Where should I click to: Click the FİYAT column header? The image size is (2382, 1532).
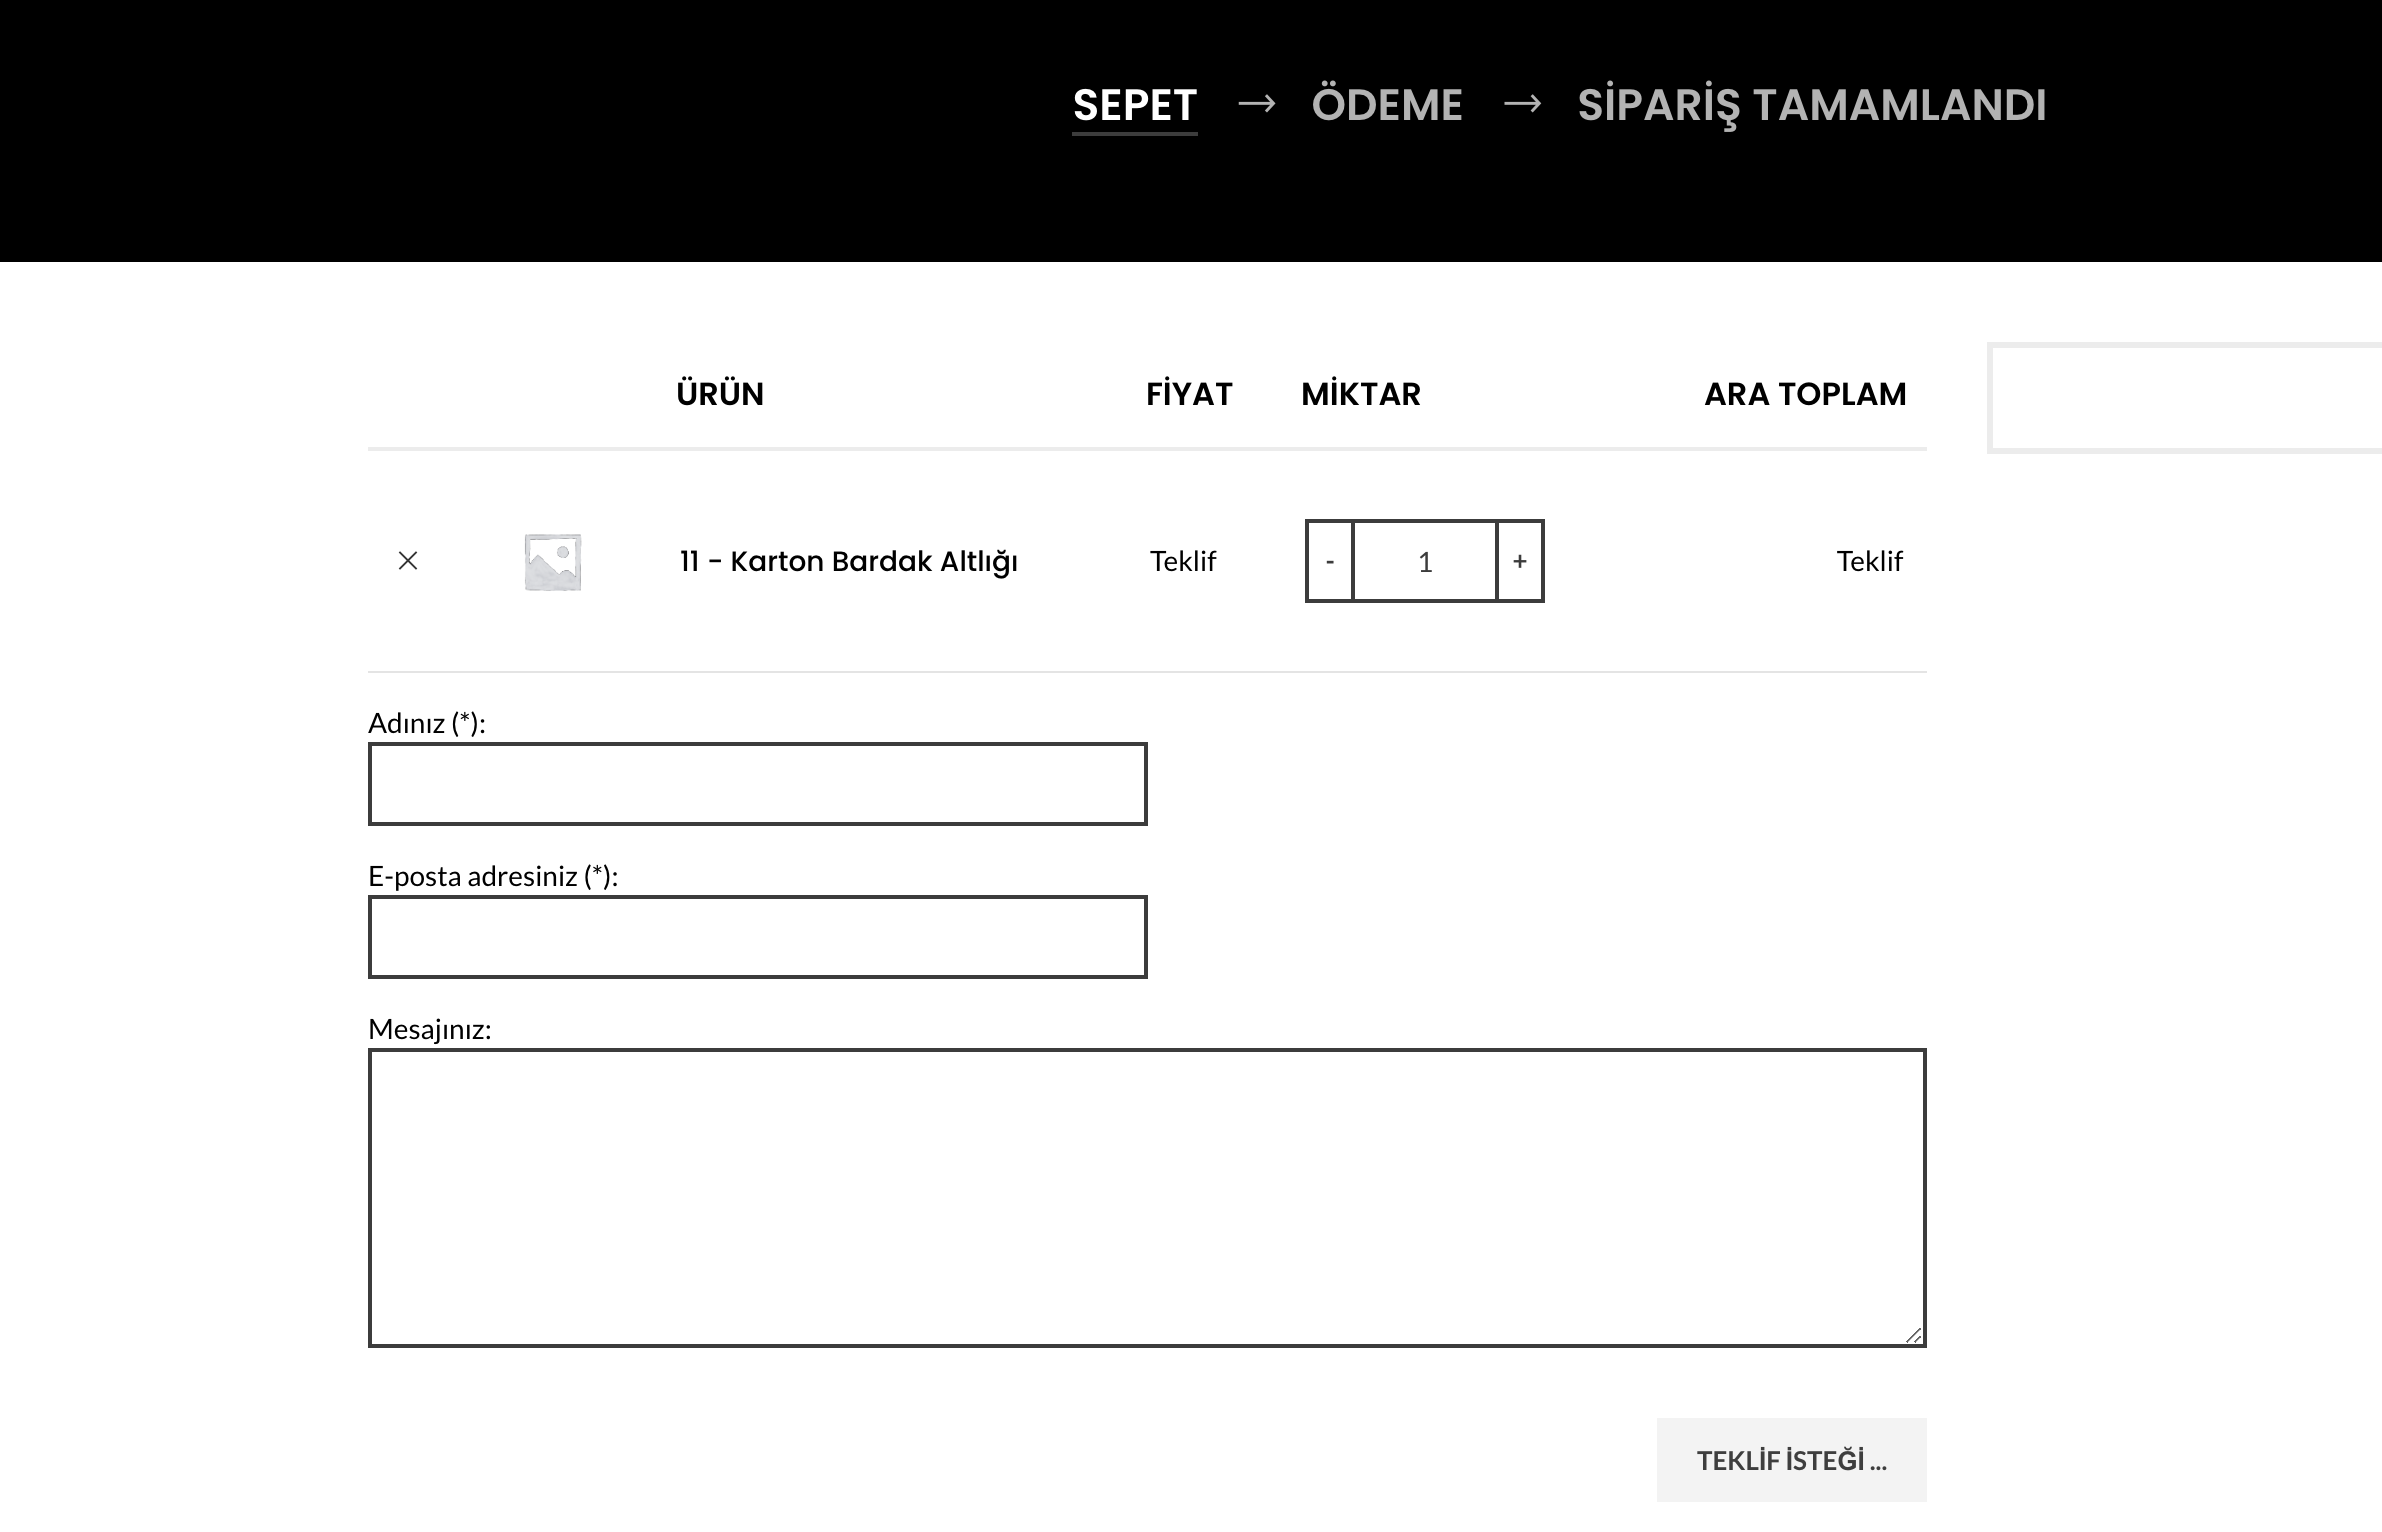[x=1189, y=394]
